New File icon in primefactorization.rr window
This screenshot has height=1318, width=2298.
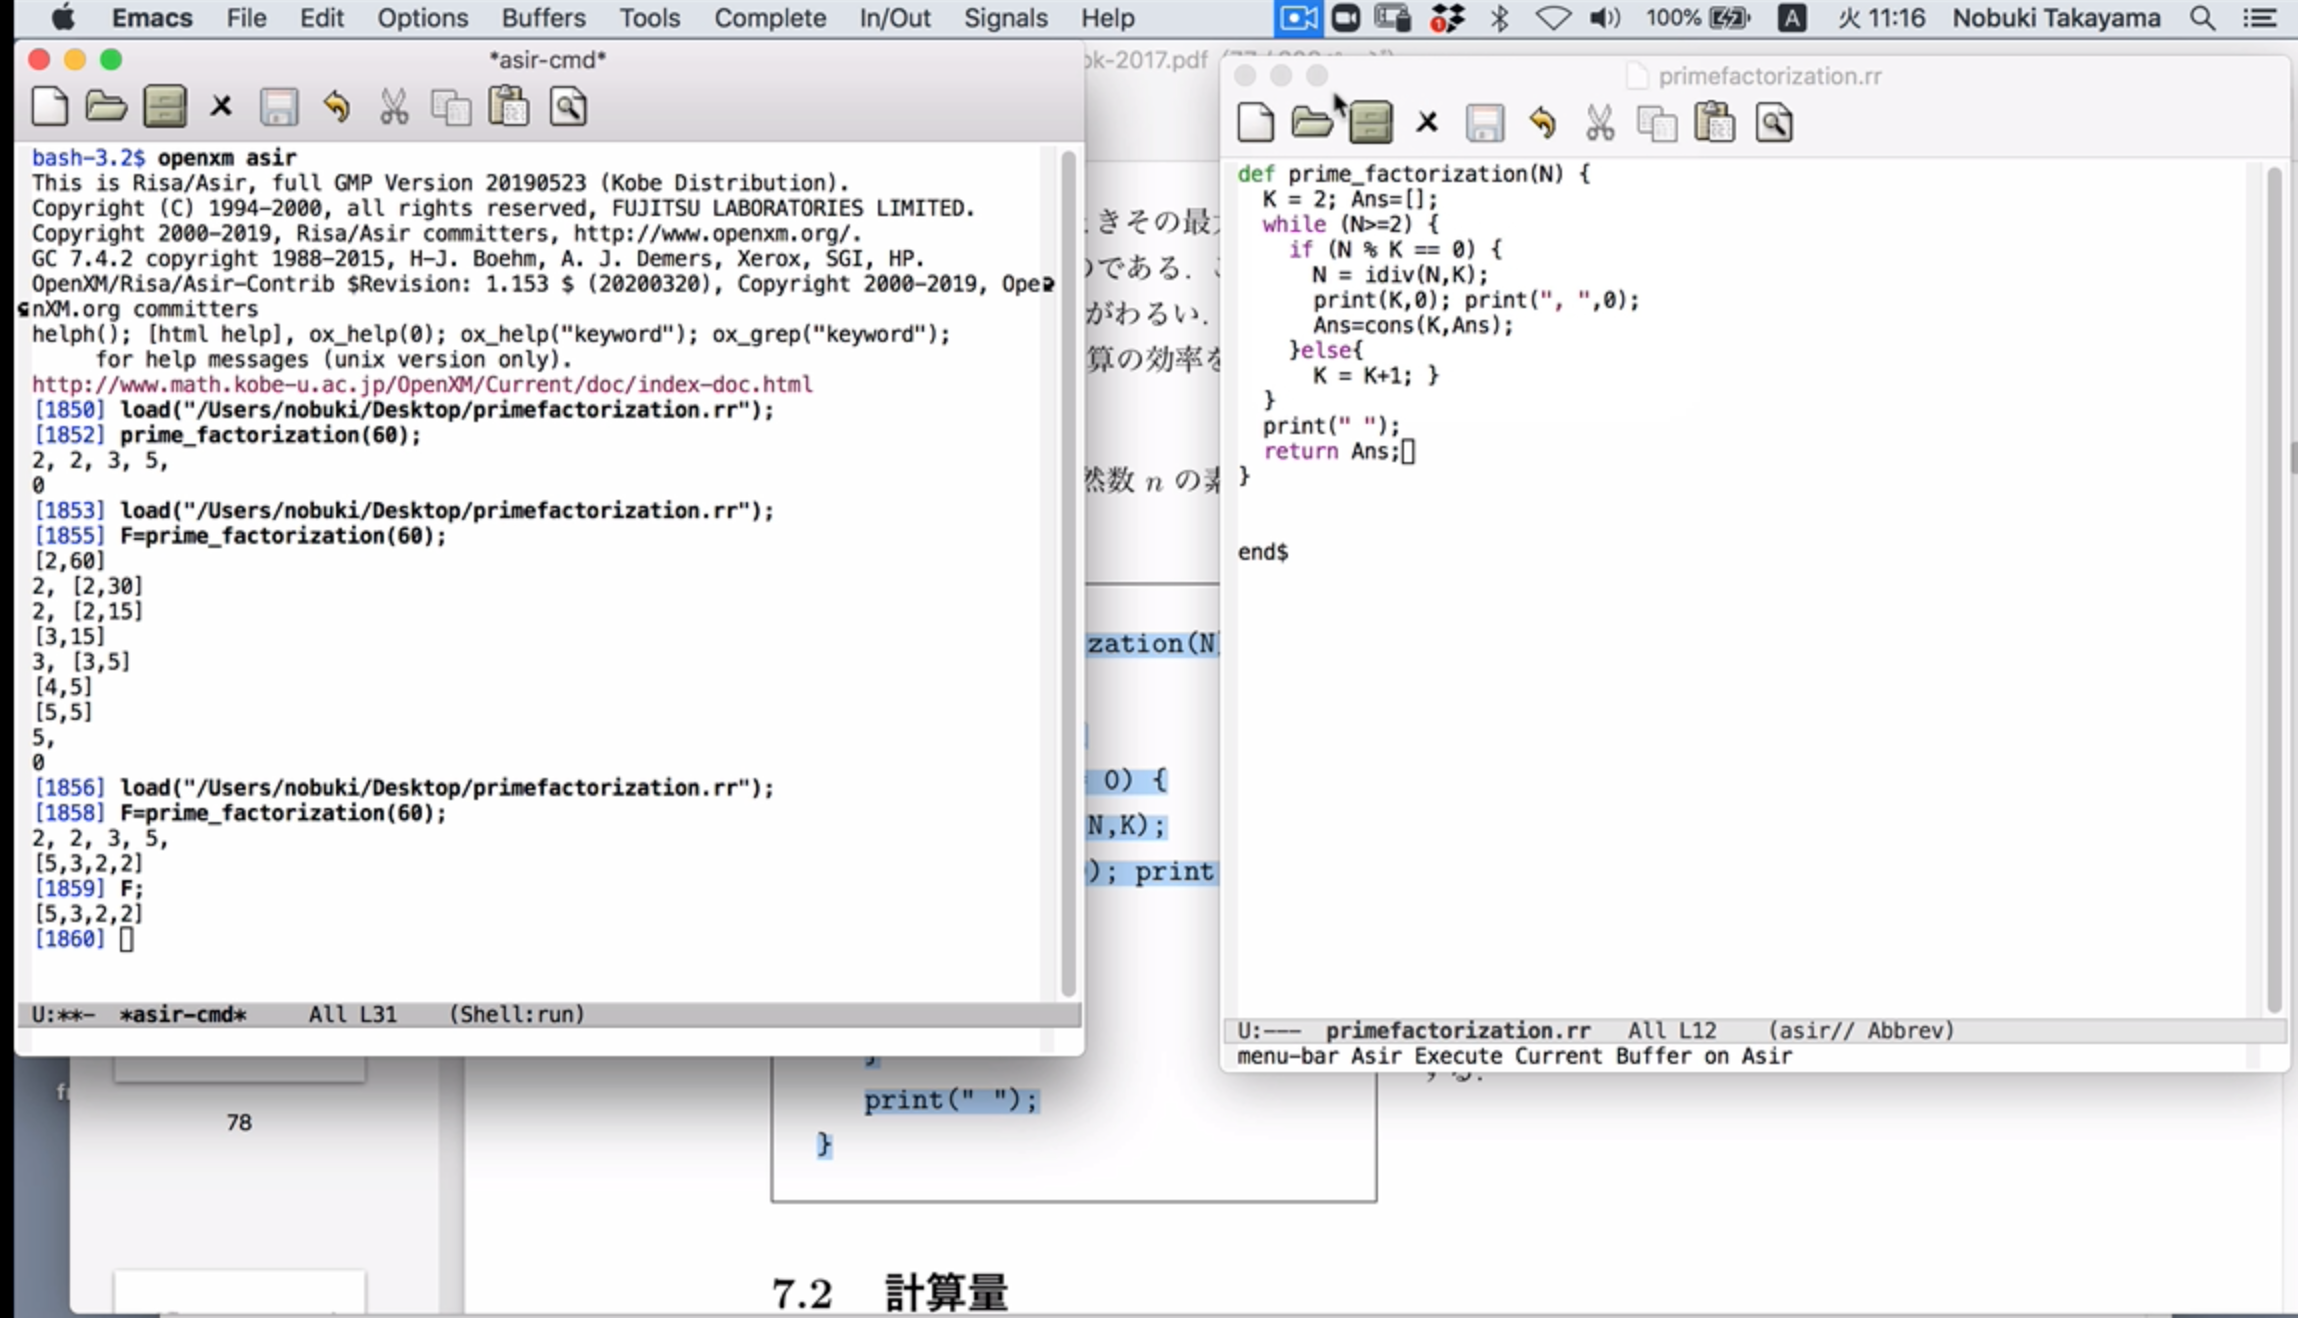1256,123
